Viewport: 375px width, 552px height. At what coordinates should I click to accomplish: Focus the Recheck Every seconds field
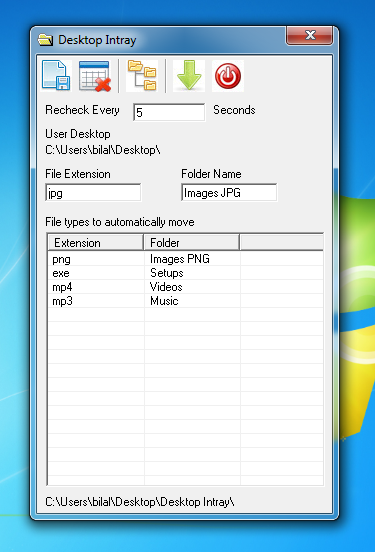(x=169, y=112)
